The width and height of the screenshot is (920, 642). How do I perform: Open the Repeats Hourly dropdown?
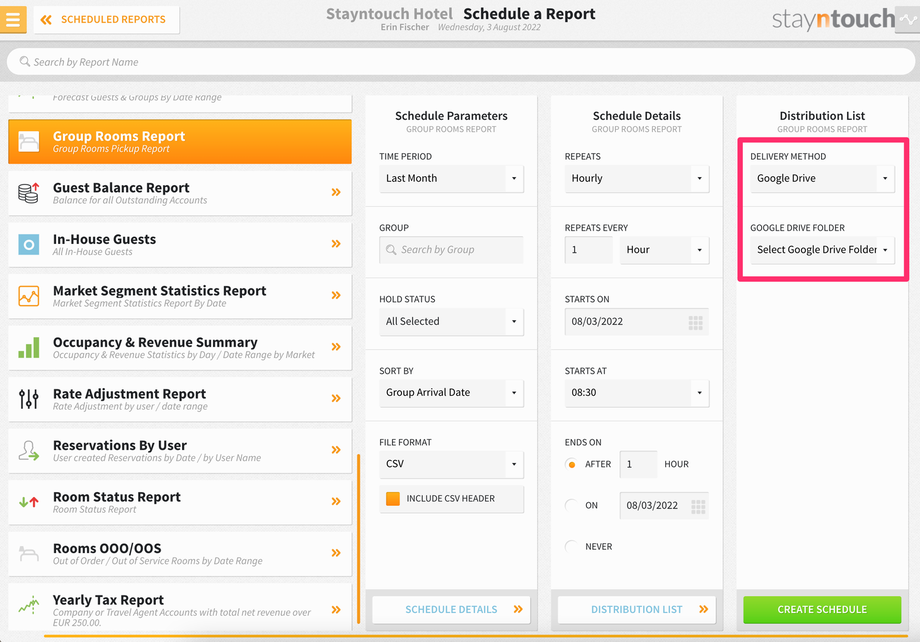point(637,178)
